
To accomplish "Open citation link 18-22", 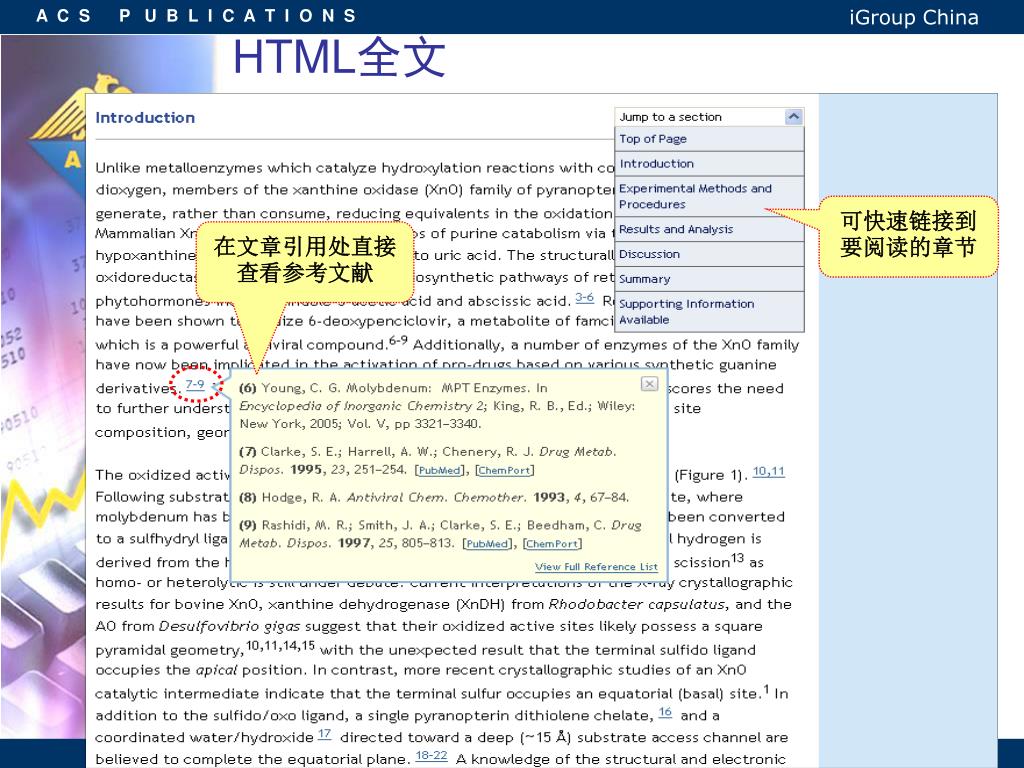I will coord(432,756).
